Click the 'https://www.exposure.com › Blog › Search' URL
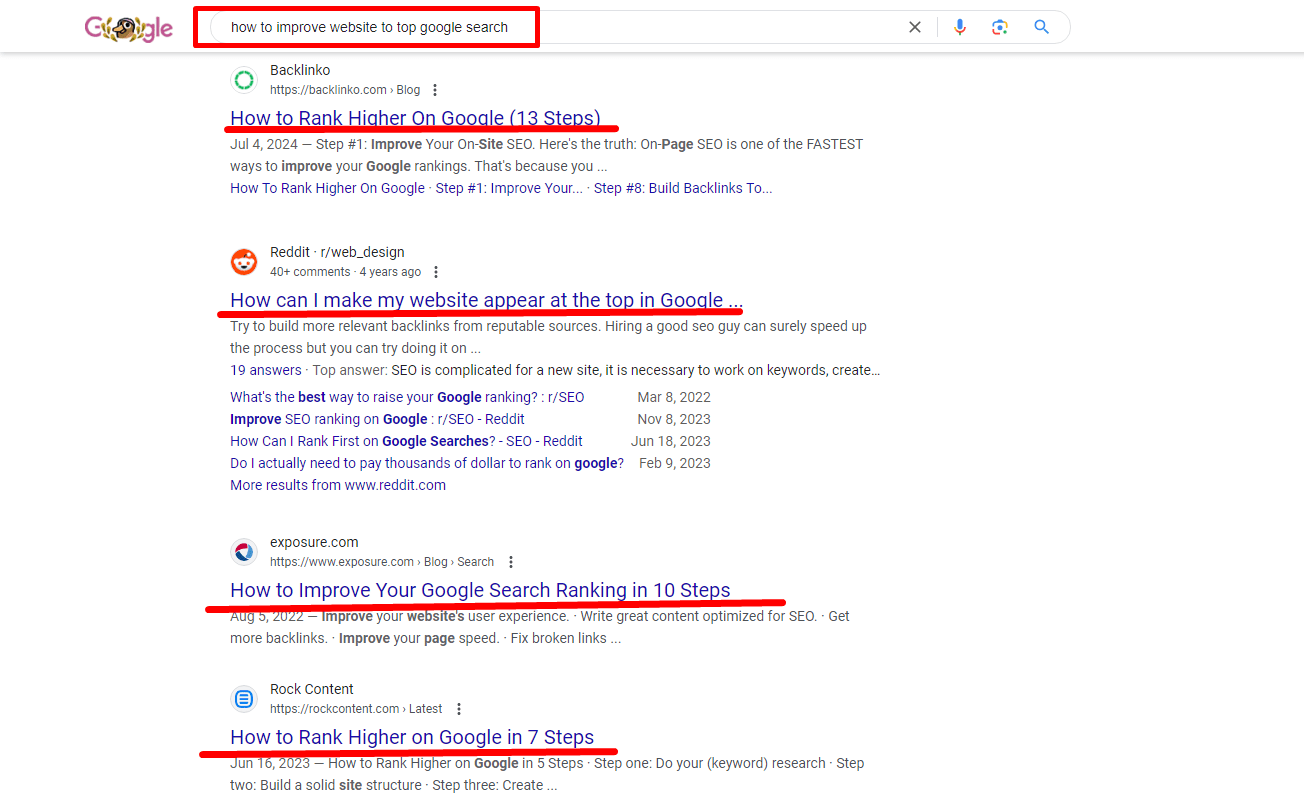1304x796 pixels. pyautogui.click(x=382, y=562)
